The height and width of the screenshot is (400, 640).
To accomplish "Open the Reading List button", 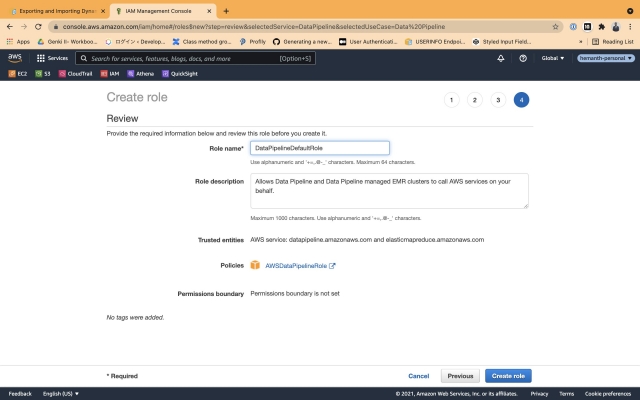I will [612, 42].
